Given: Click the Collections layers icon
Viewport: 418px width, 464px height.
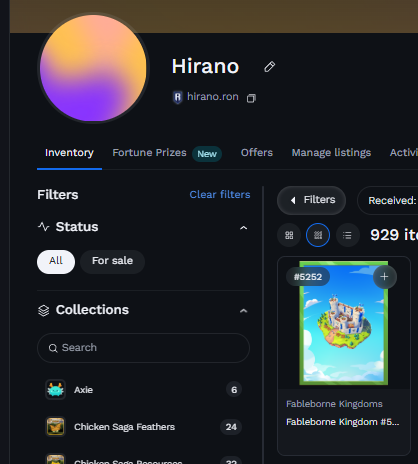Looking at the screenshot, I should pos(43,310).
